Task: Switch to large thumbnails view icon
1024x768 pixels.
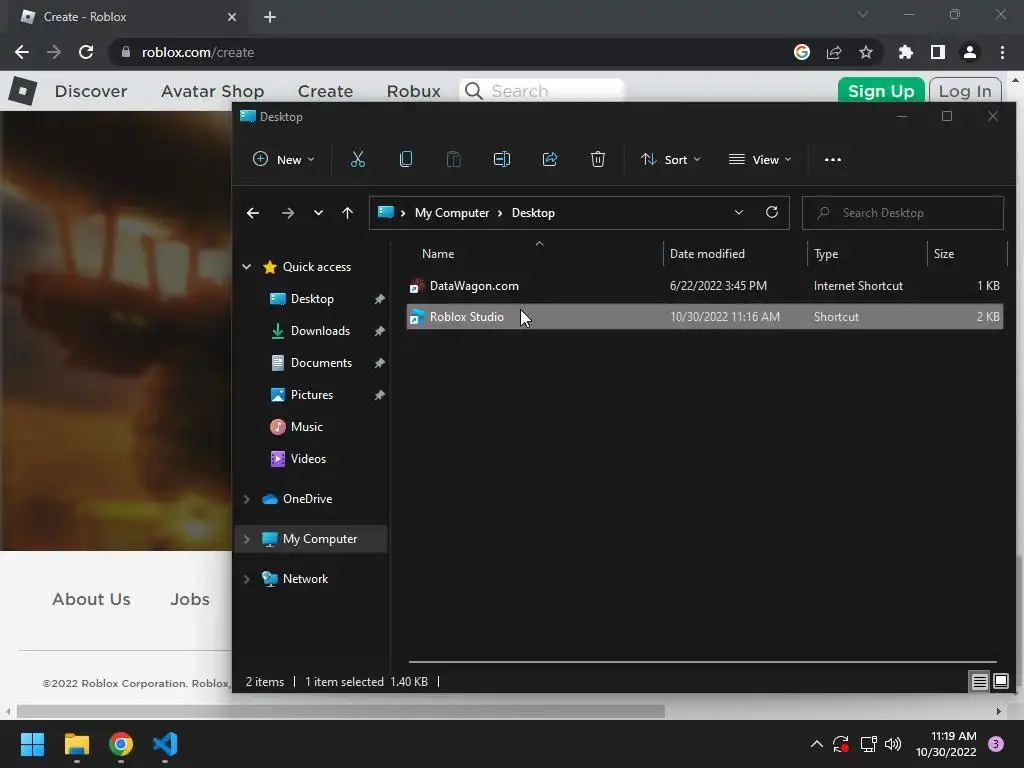Action: tap(1001, 682)
